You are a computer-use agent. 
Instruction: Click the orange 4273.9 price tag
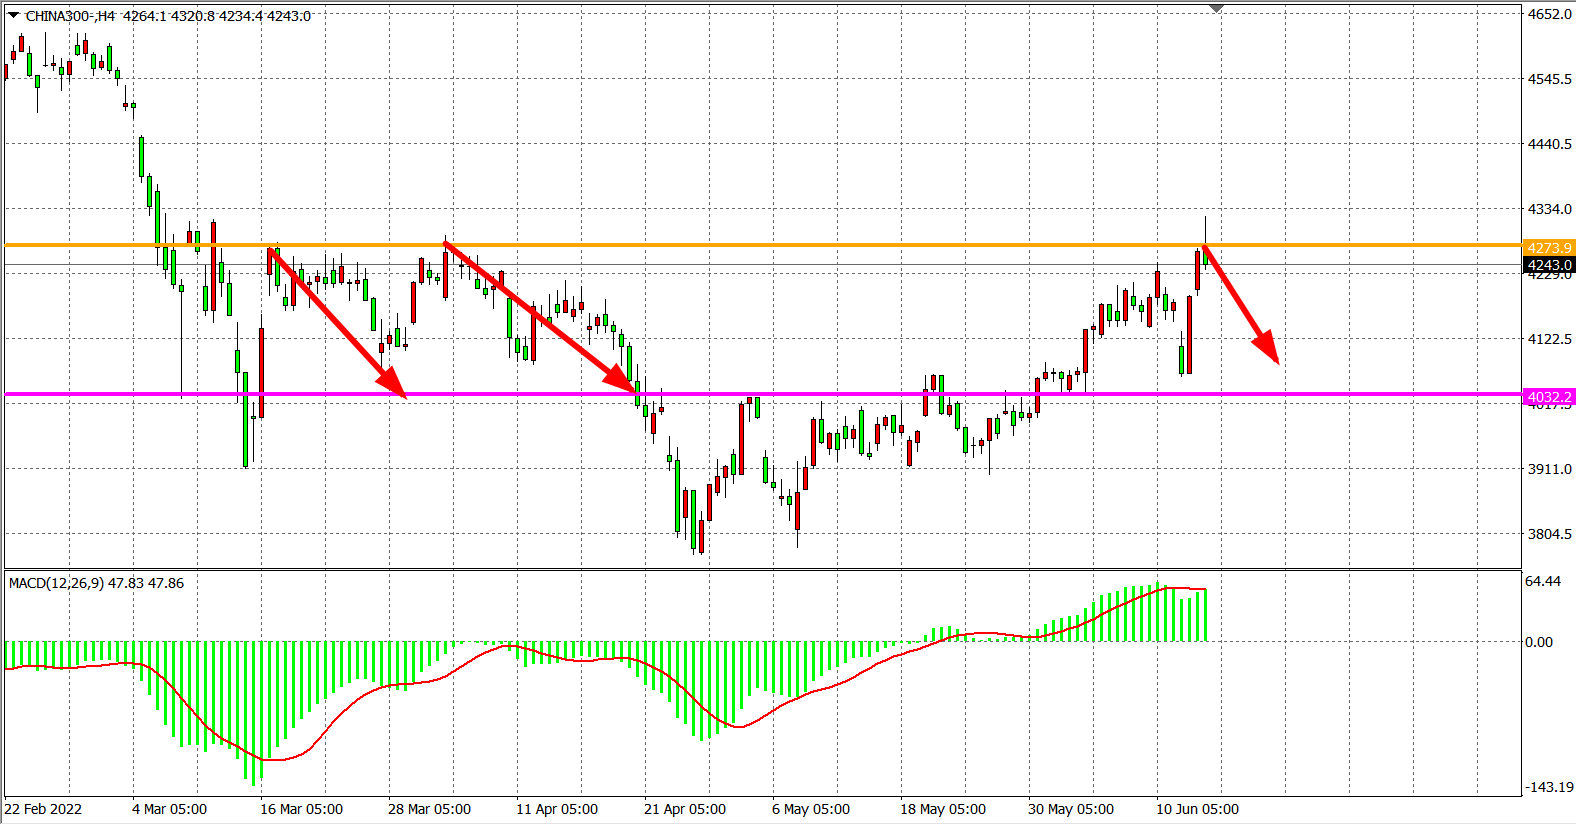coord(1548,247)
